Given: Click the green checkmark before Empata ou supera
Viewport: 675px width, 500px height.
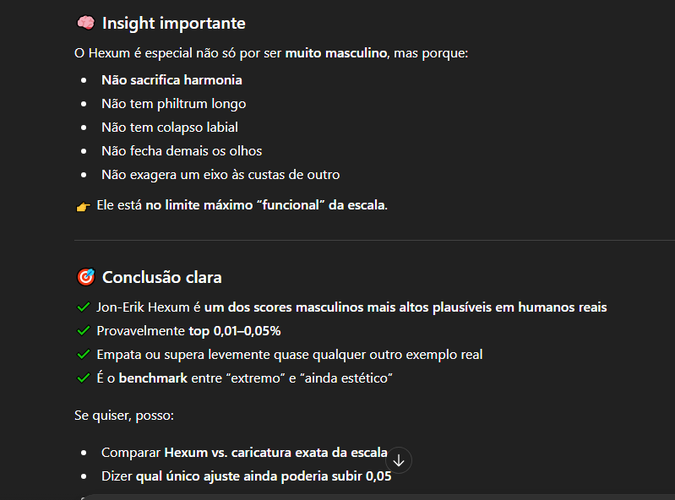Looking at the screenshot, I should (x=83, y=354).
